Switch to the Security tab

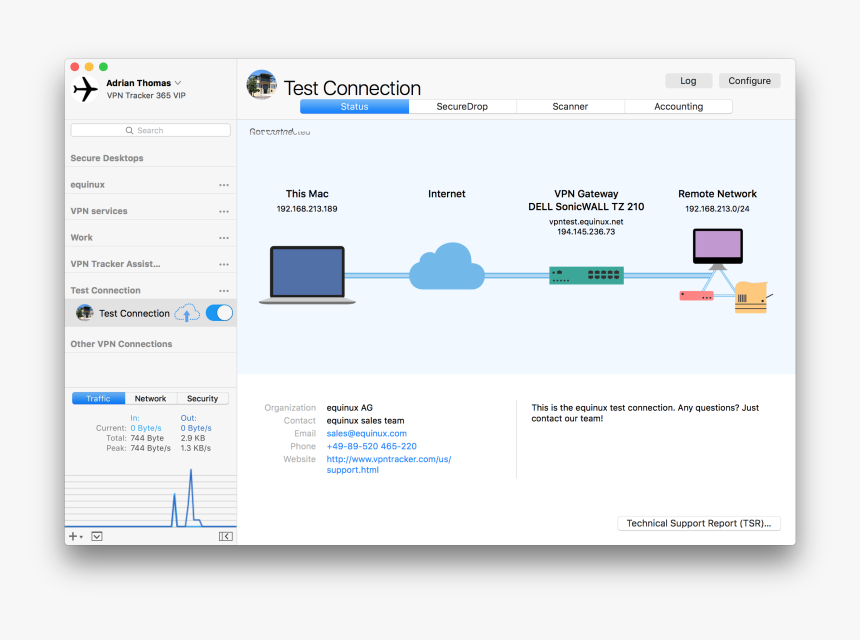tap(202, 399)
